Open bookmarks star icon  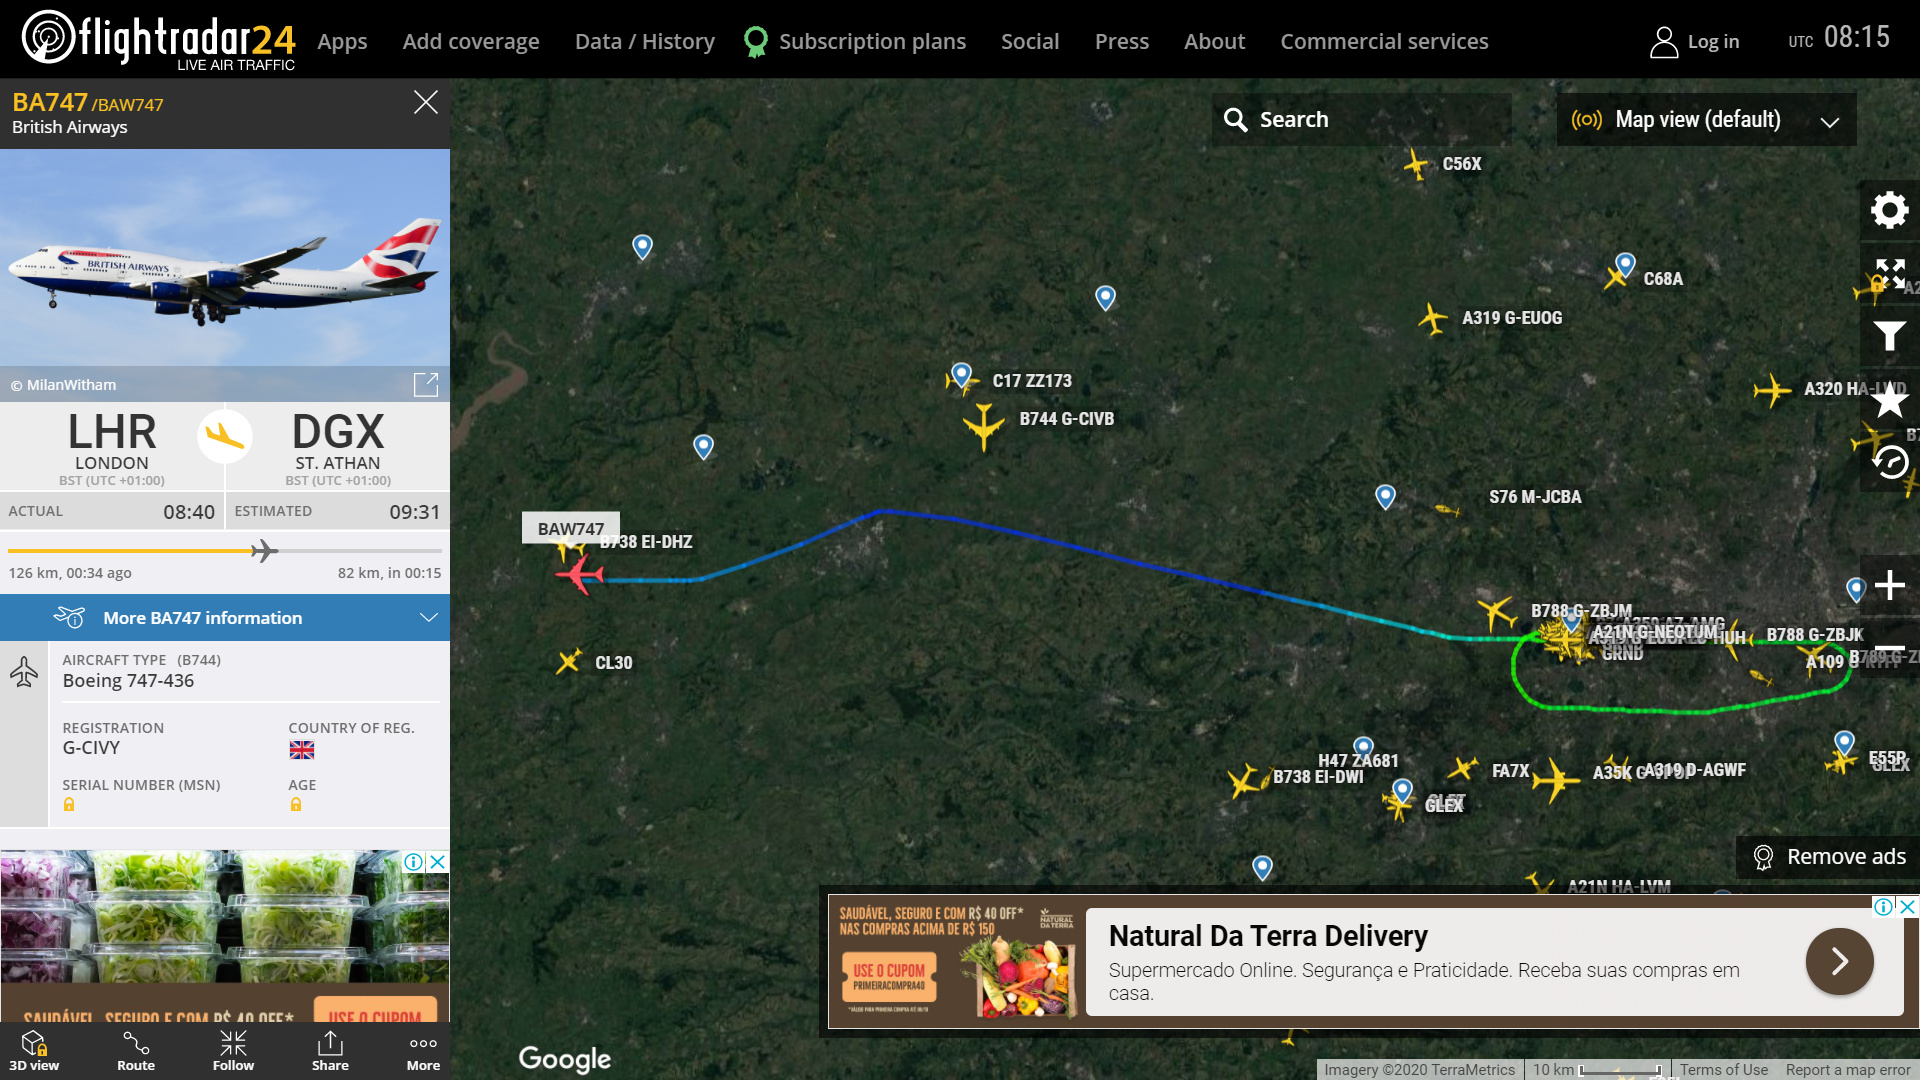click(x=1889, y=400)
